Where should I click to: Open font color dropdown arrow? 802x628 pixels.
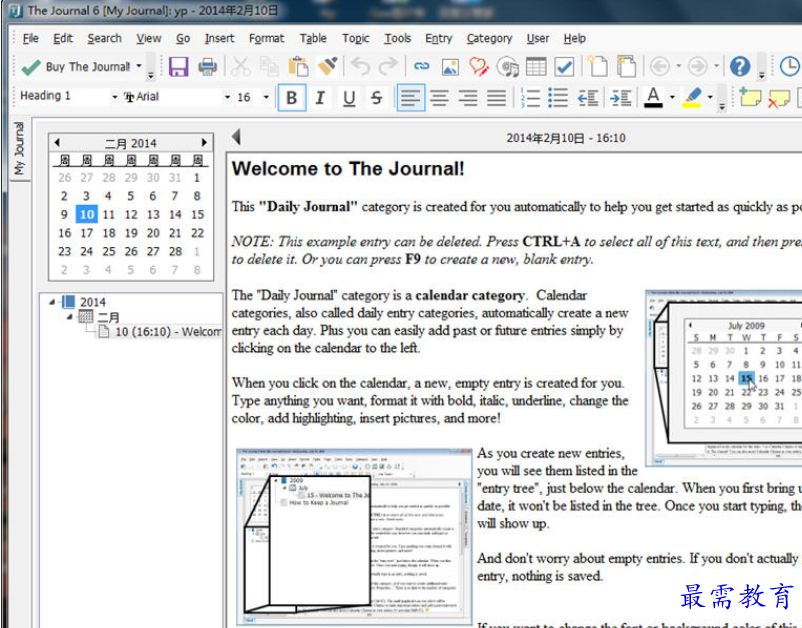point(672,97)
